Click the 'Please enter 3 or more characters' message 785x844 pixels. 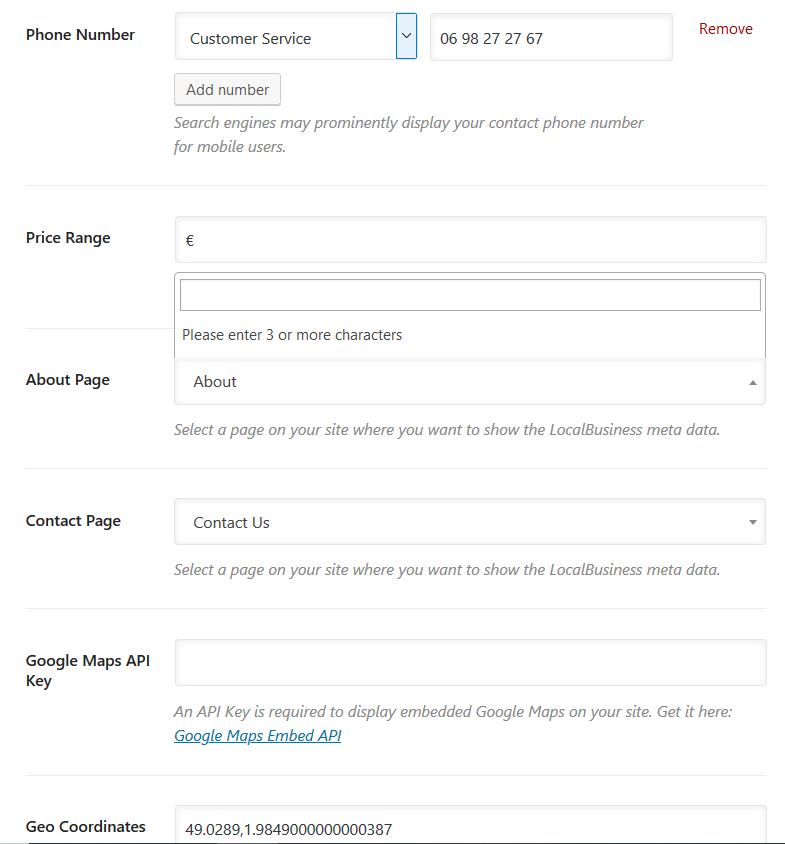tap(292, 335)
